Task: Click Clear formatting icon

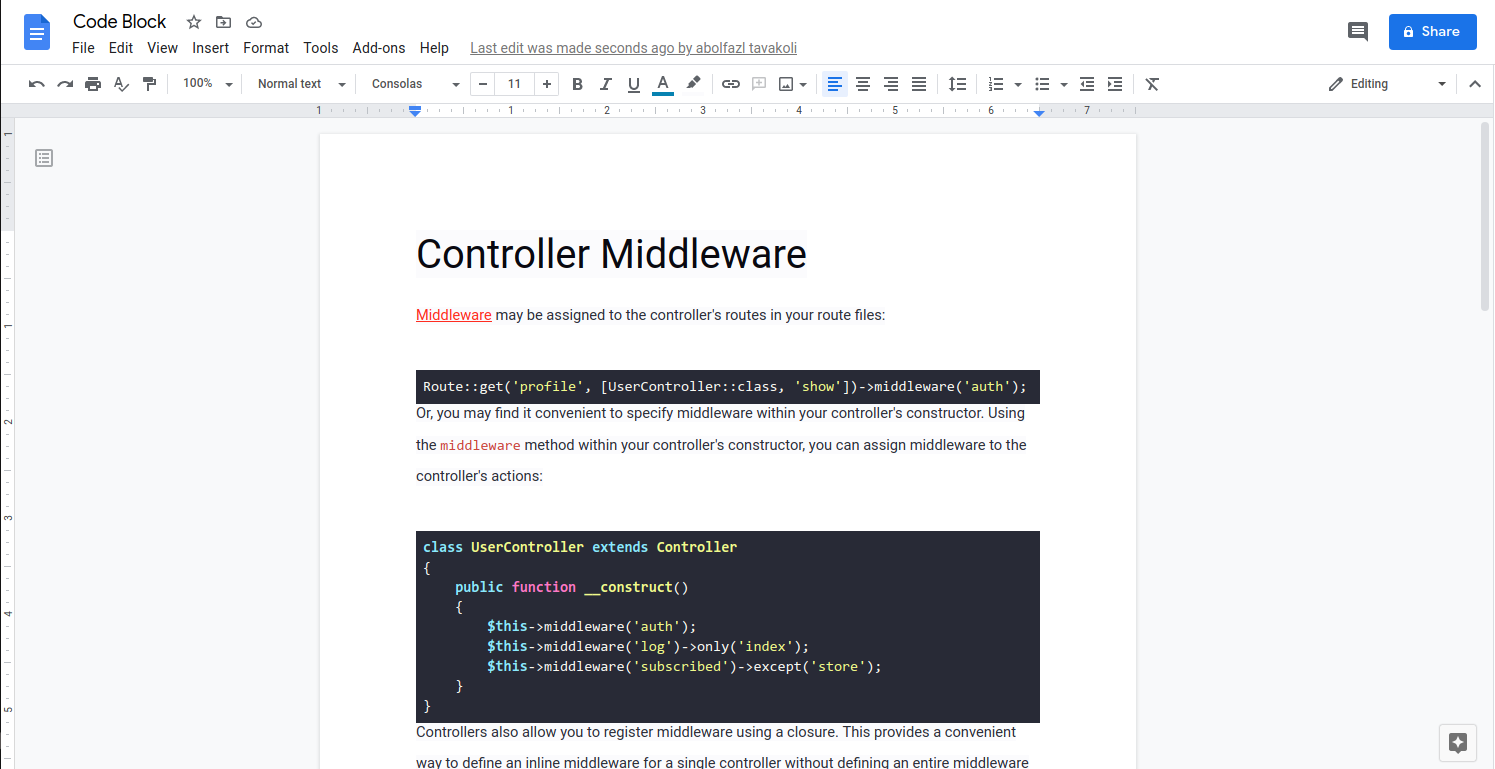Action: 1152,84
